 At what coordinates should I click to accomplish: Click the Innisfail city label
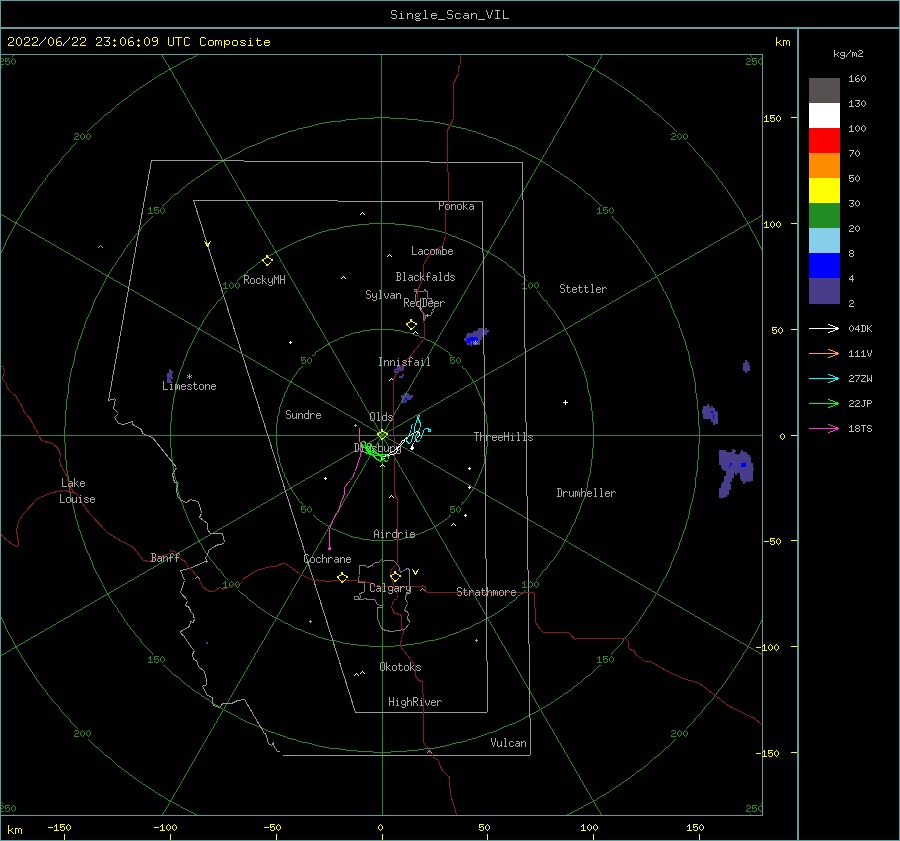404,362
